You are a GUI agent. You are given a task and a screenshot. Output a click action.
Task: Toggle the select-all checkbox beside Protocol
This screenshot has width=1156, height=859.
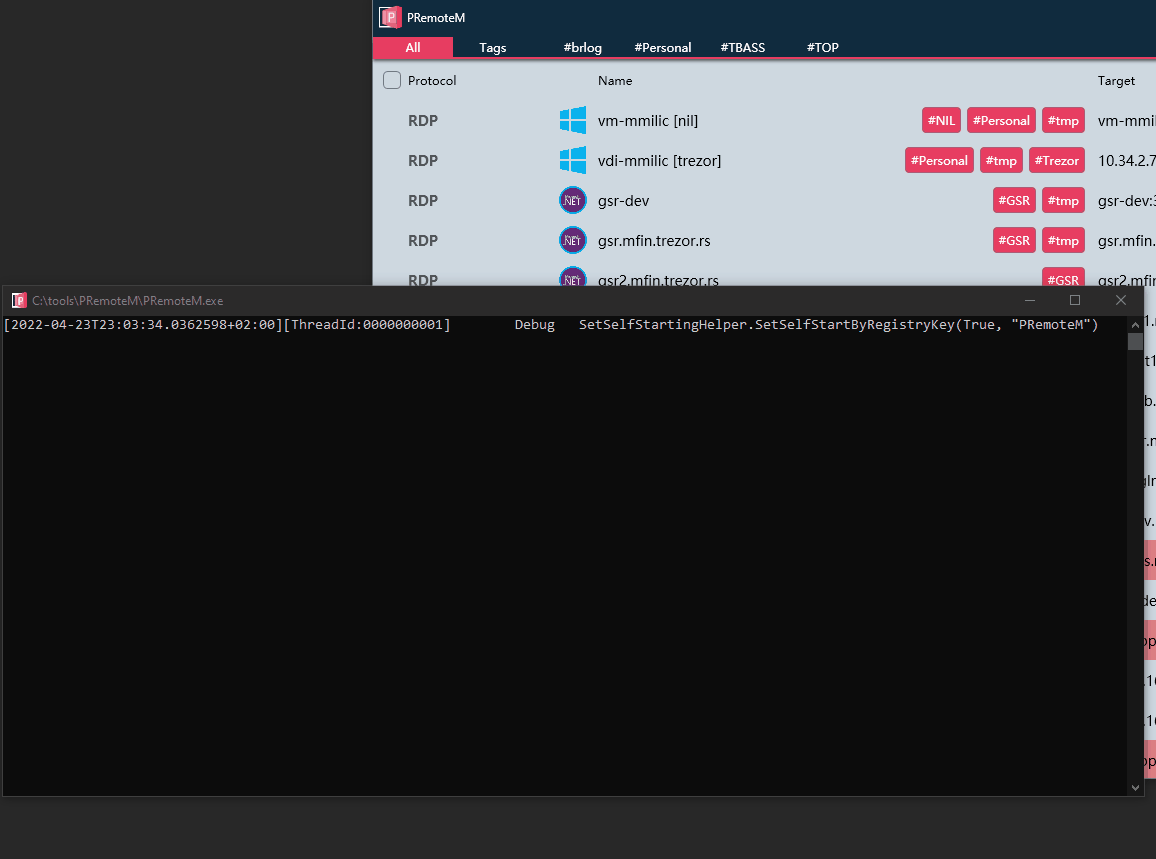(391, 80)
